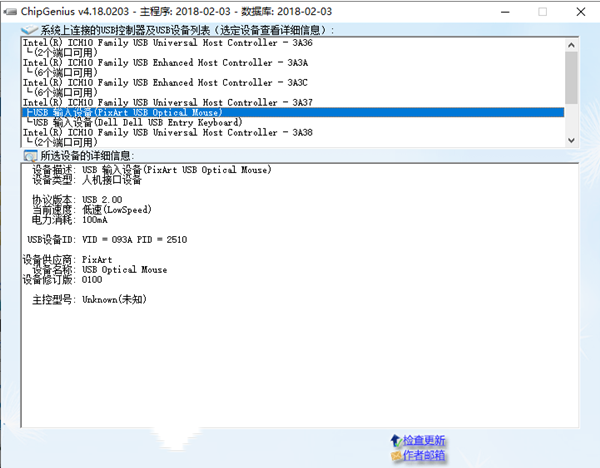Screen dimensions: 600x468
Task: Select the 6个端口可用 row under controller 3A3A
Action: pyautogui.click(x=293, y=72)
